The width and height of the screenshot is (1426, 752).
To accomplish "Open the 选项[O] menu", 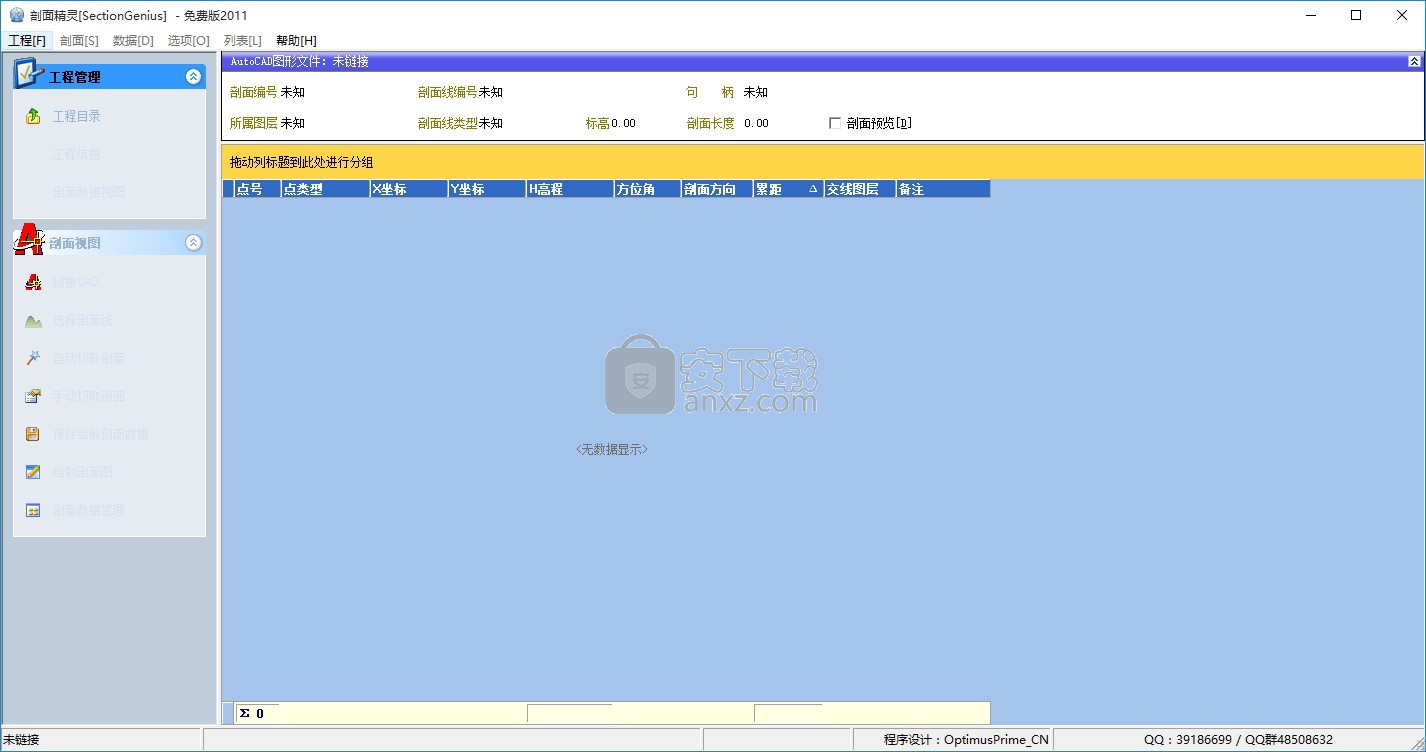I will coord(188,40).
